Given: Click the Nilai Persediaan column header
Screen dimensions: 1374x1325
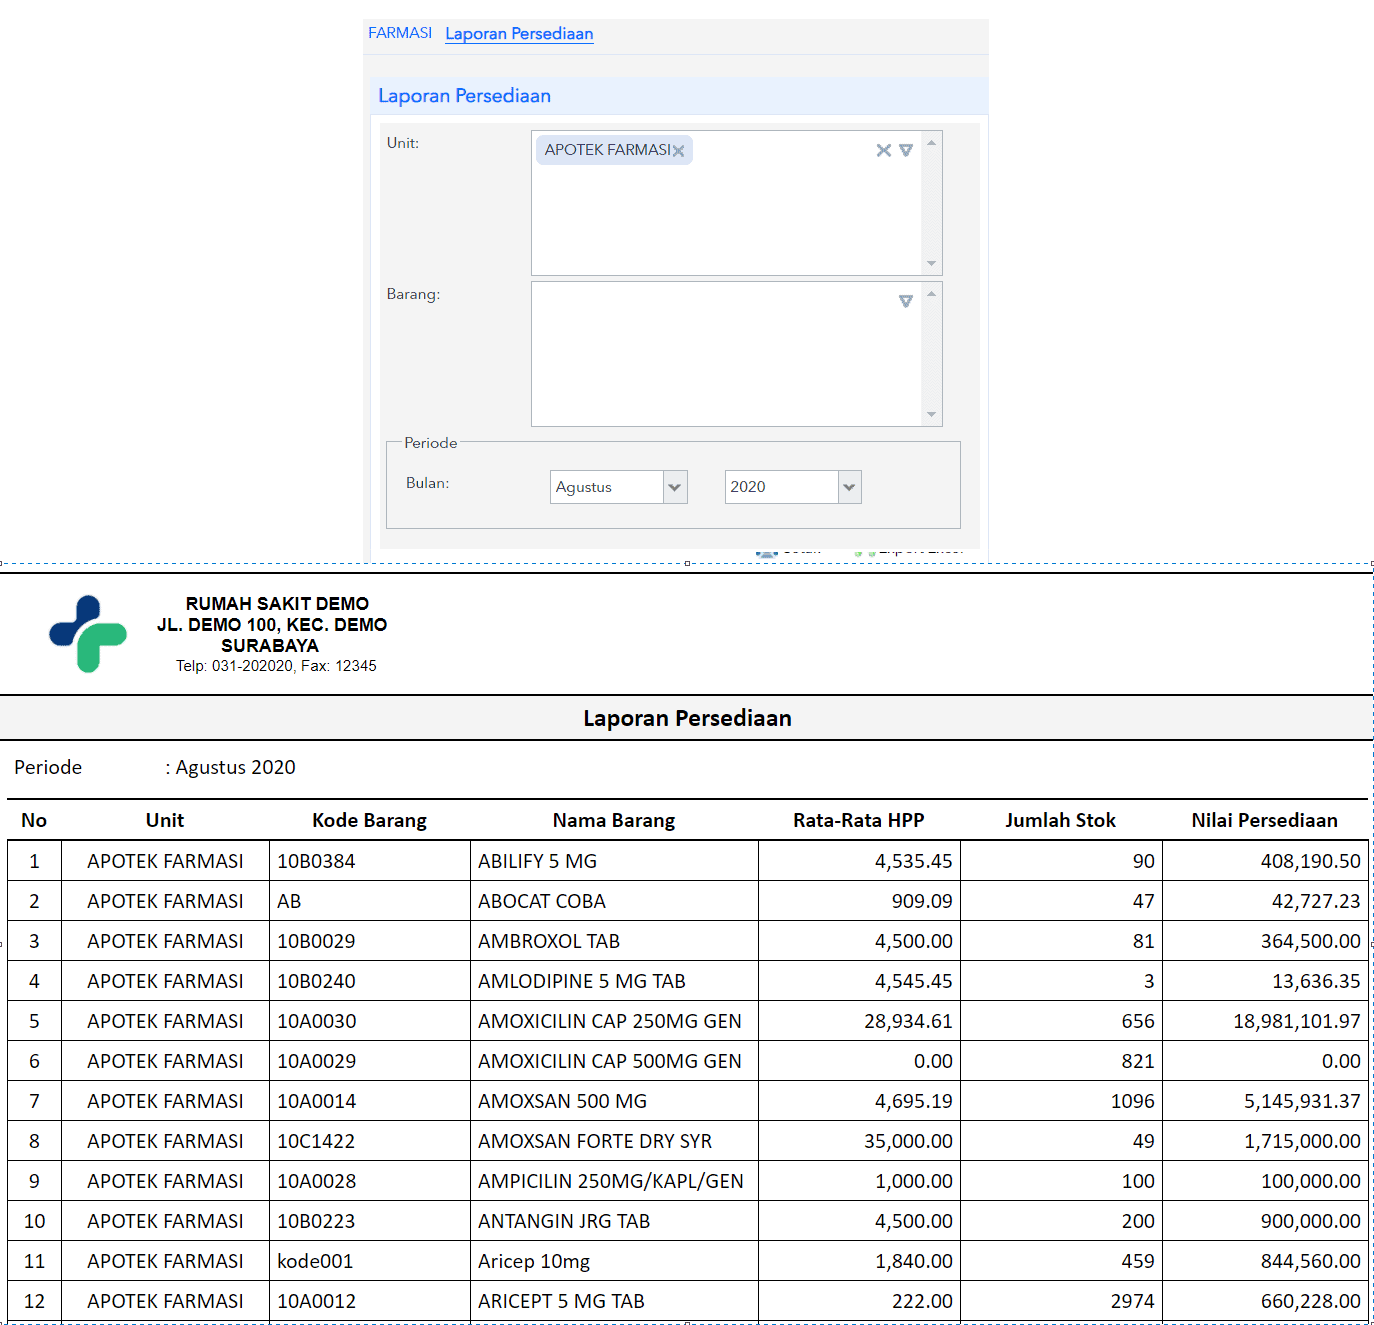Looking at the screenshot, I should [x=1264, y=820].
